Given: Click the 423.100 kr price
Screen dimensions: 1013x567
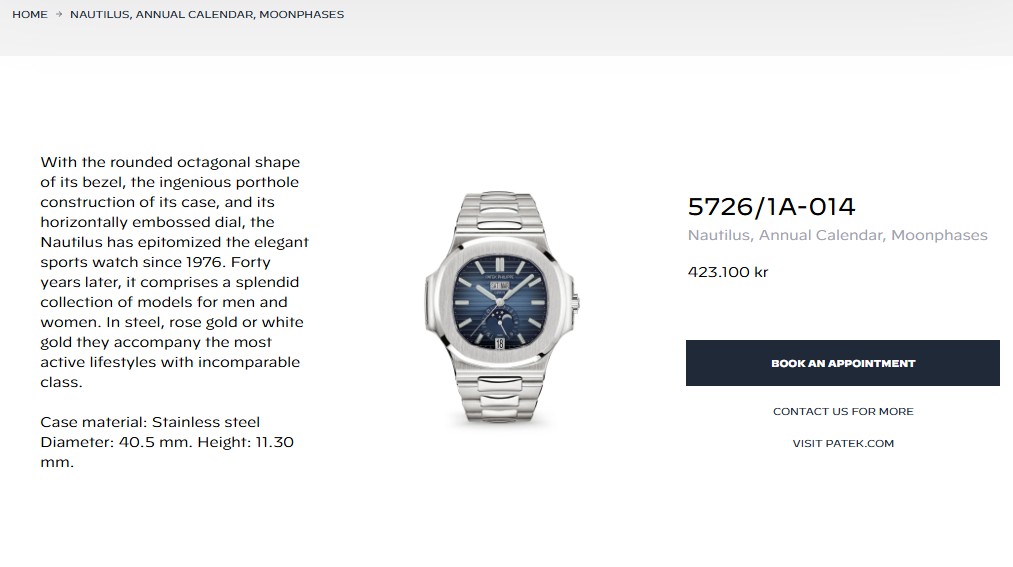Looking at the screenshot, I should pyautogui.click(x=727, y=272).
